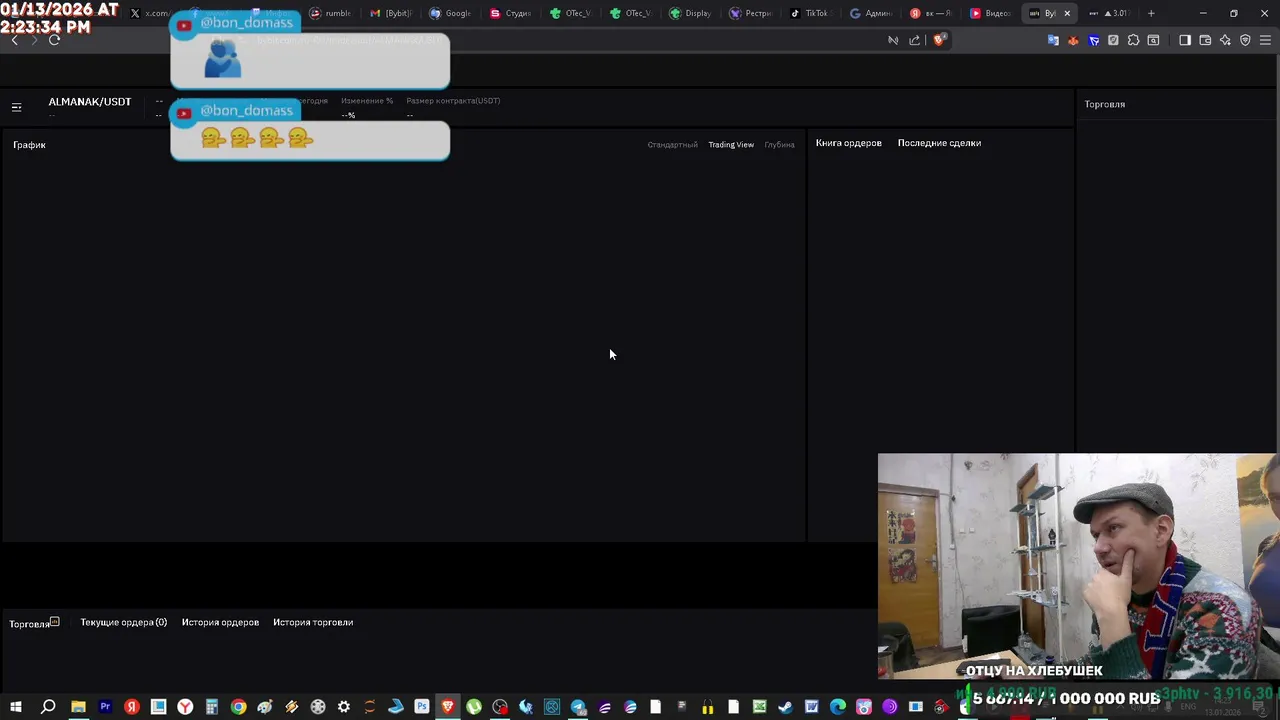
Task: Open Microsoft Edge from taskbar
Action: (837, 707)
